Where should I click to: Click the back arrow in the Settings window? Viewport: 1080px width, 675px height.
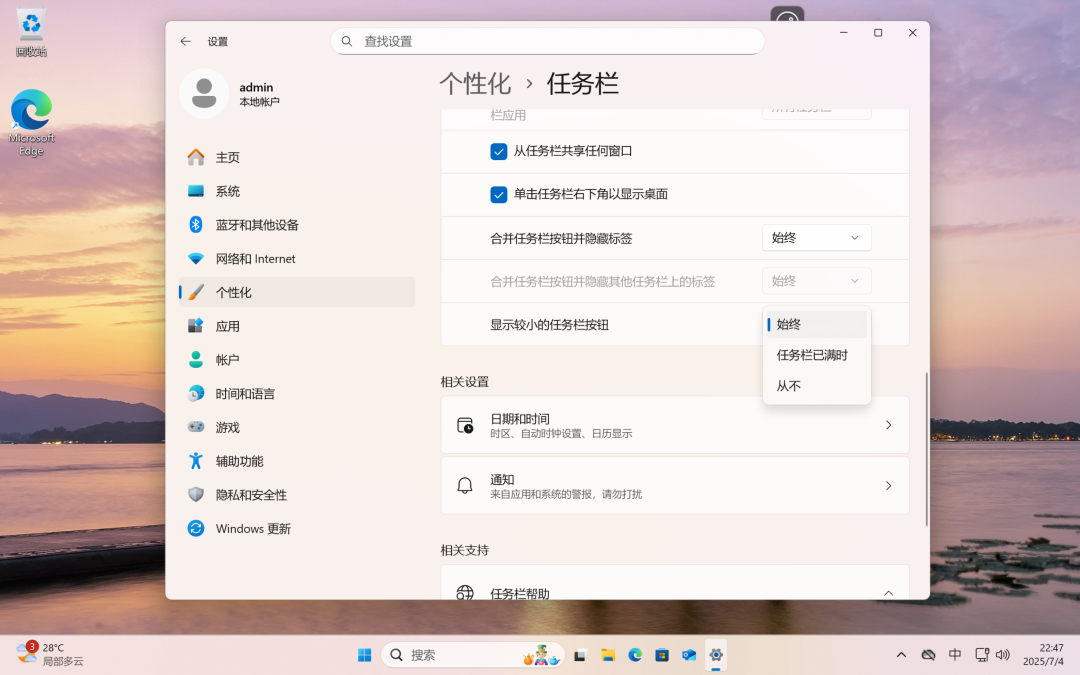[185, 41]
